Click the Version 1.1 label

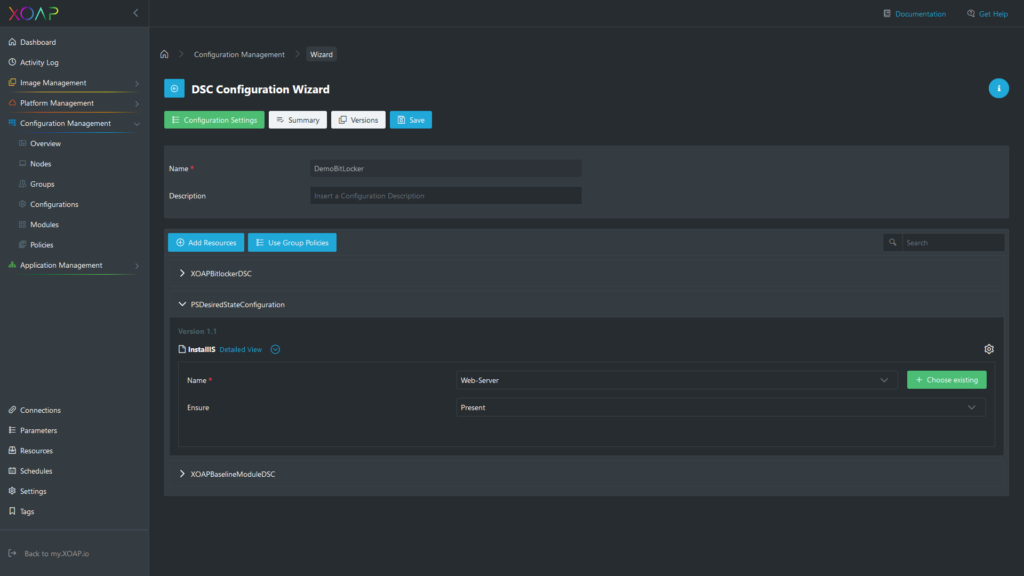tap(197, 331)
